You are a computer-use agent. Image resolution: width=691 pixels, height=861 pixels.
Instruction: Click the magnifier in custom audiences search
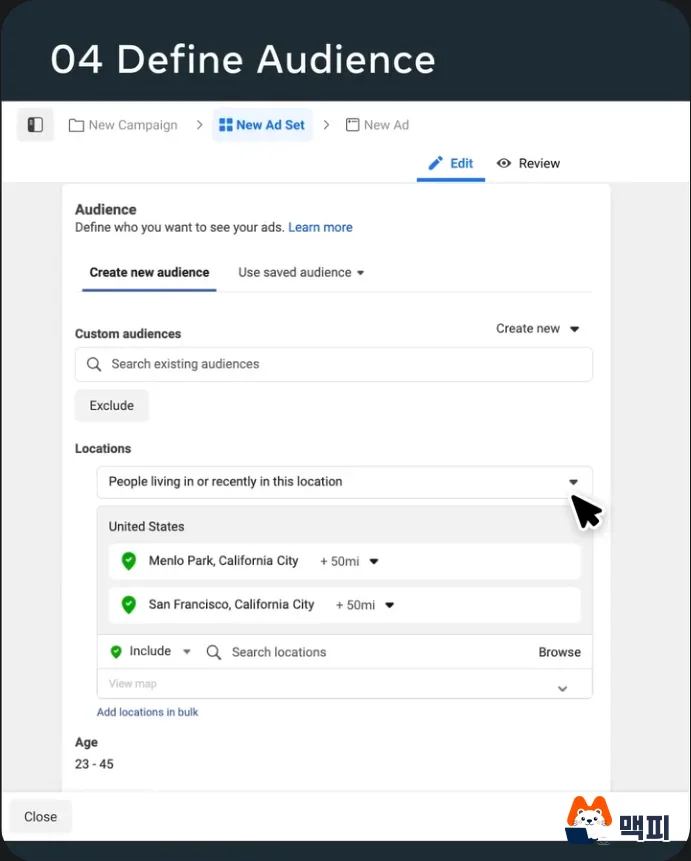click(x=94, y=364)
